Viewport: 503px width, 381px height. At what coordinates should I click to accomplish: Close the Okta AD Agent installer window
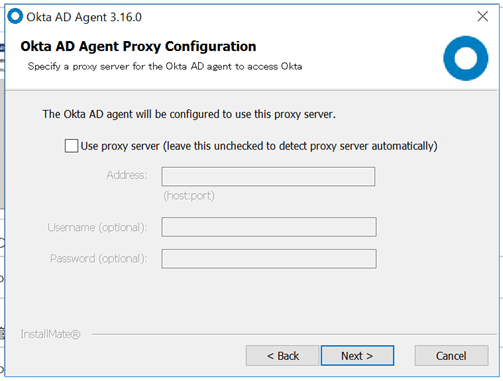click(482, 16)
